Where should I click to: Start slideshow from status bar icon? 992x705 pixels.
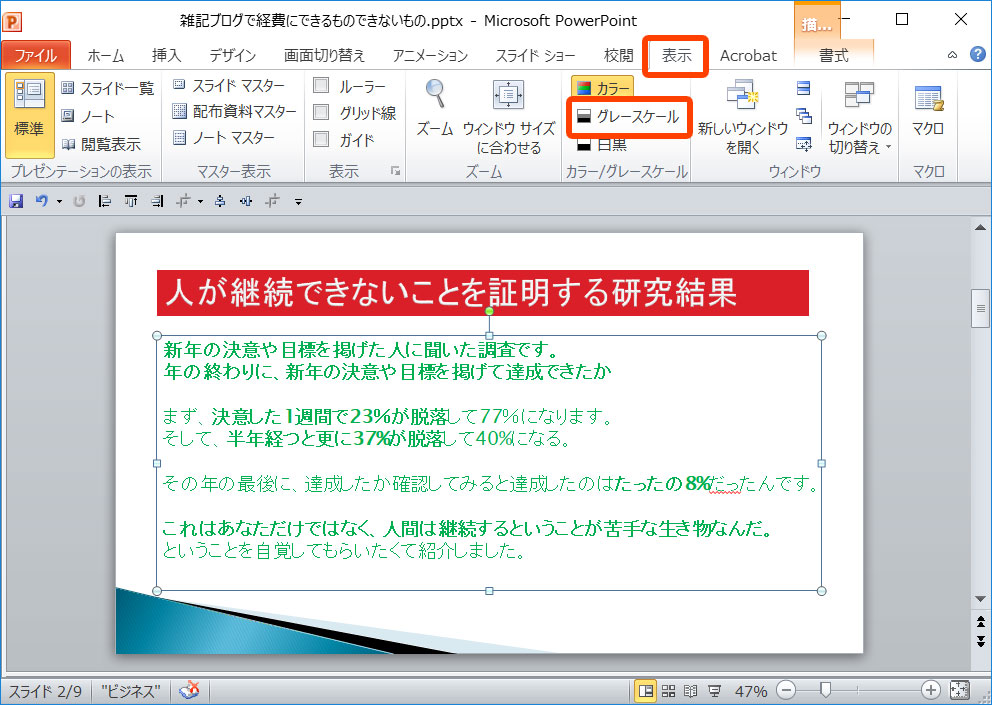click(x=715, y=691)
